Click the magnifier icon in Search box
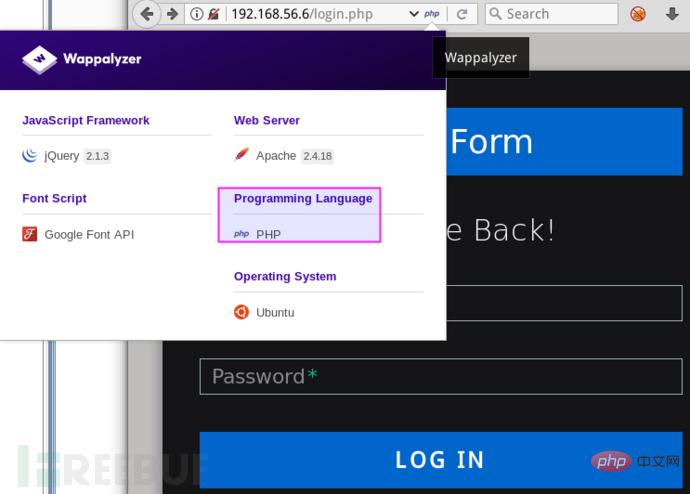690x494 pixels. [495, 14]
